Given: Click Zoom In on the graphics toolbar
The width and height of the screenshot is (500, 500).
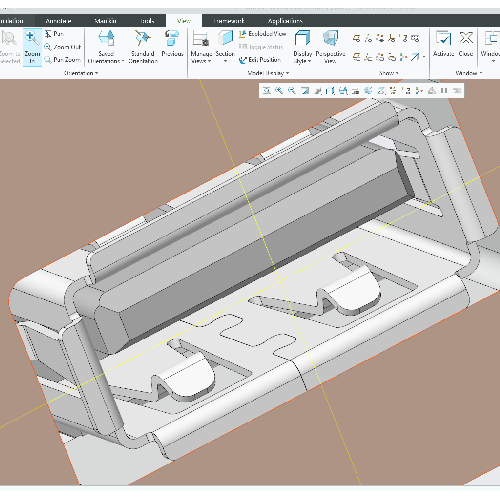Looking at the screenshot, I should click(279, 90).
